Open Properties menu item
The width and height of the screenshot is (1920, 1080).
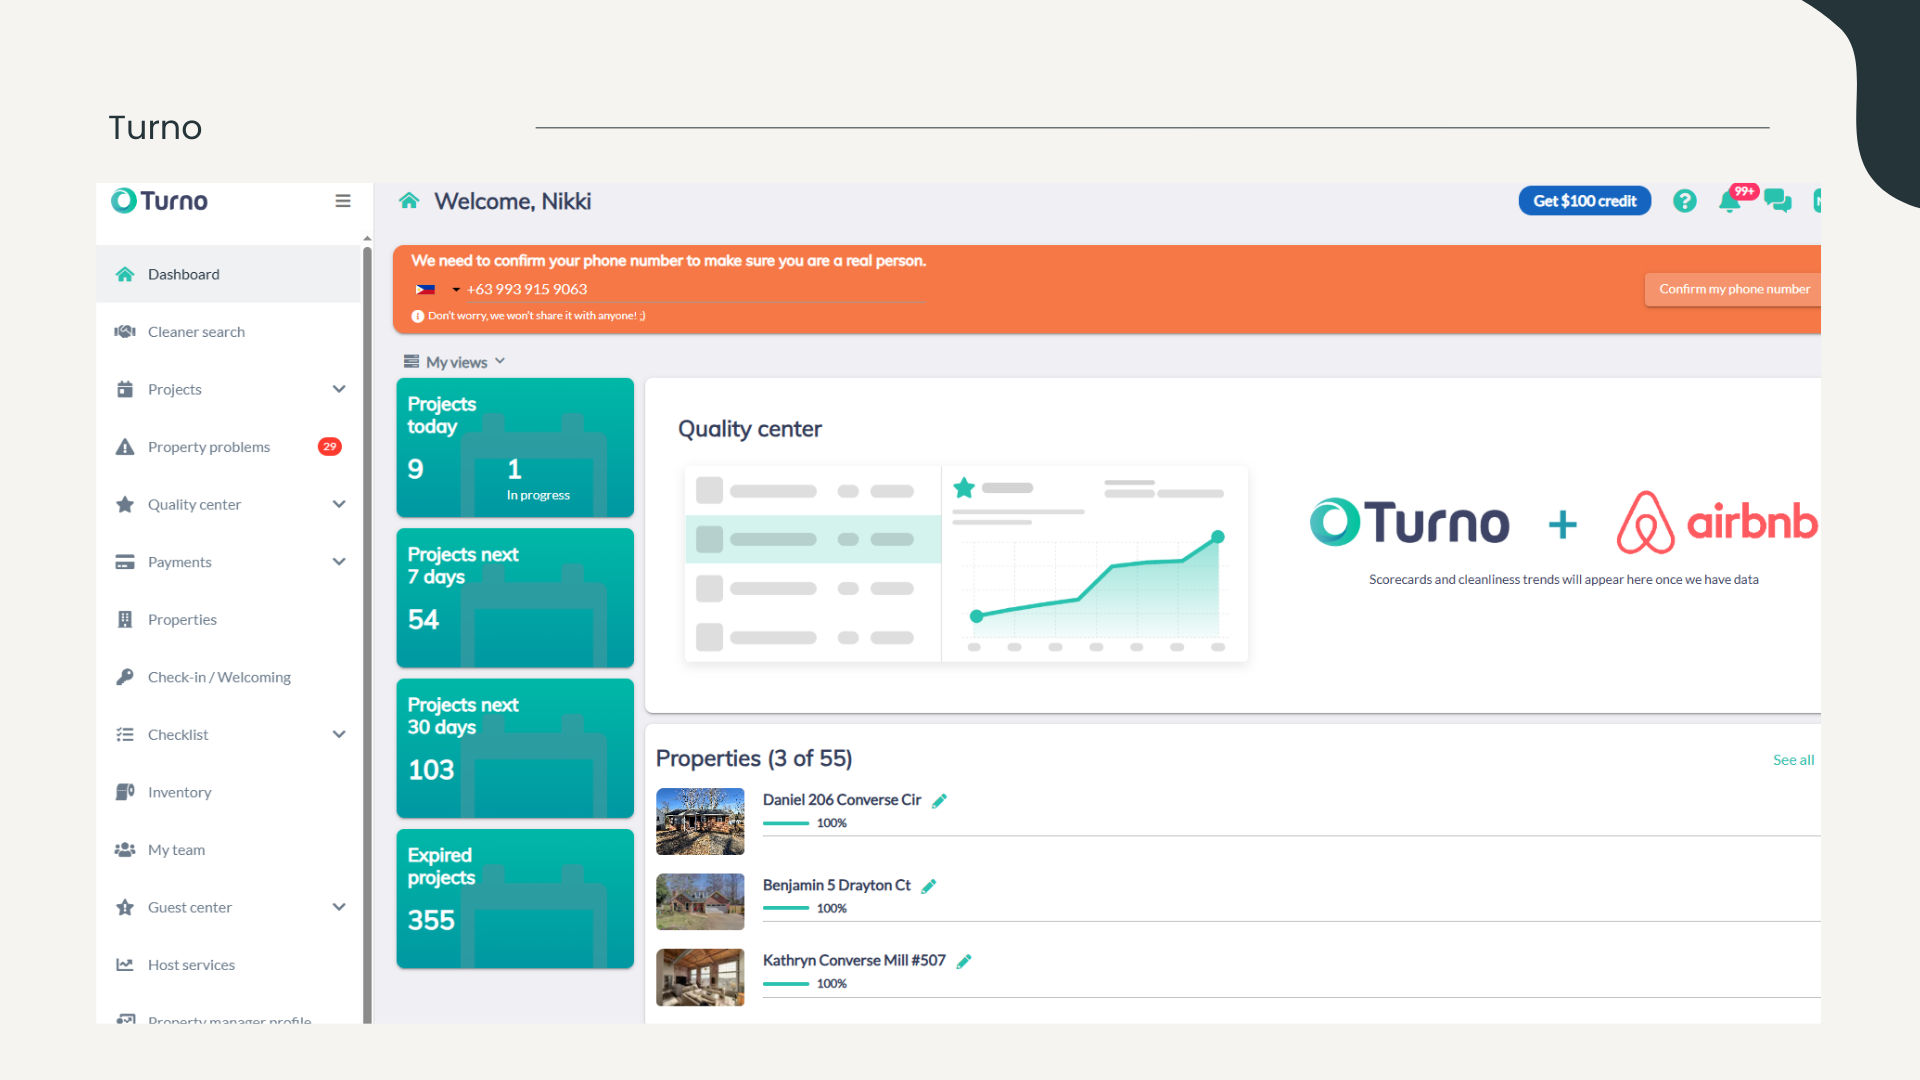(228, 620)
